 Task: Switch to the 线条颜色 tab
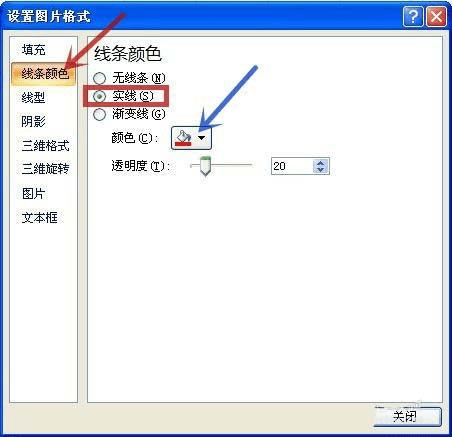pyautogui.click(x=43, y=73)
